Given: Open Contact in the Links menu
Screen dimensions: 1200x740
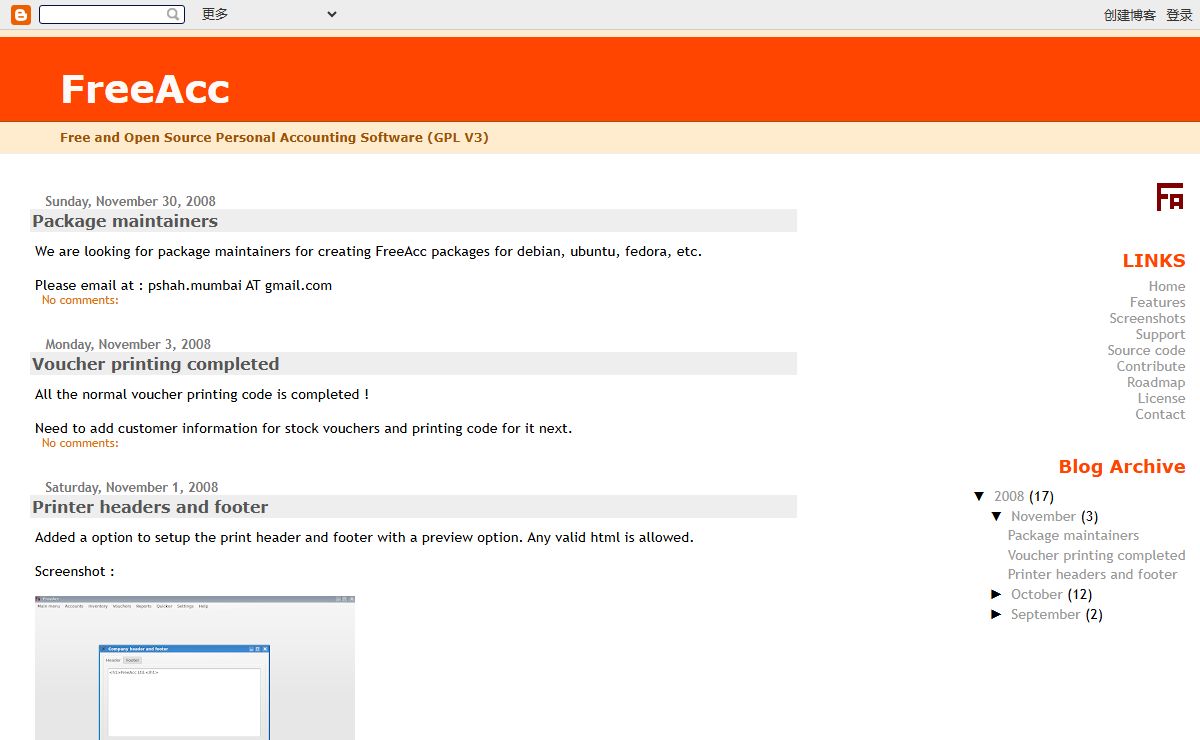Looking at the screenshot, I should coord(1160,414).
